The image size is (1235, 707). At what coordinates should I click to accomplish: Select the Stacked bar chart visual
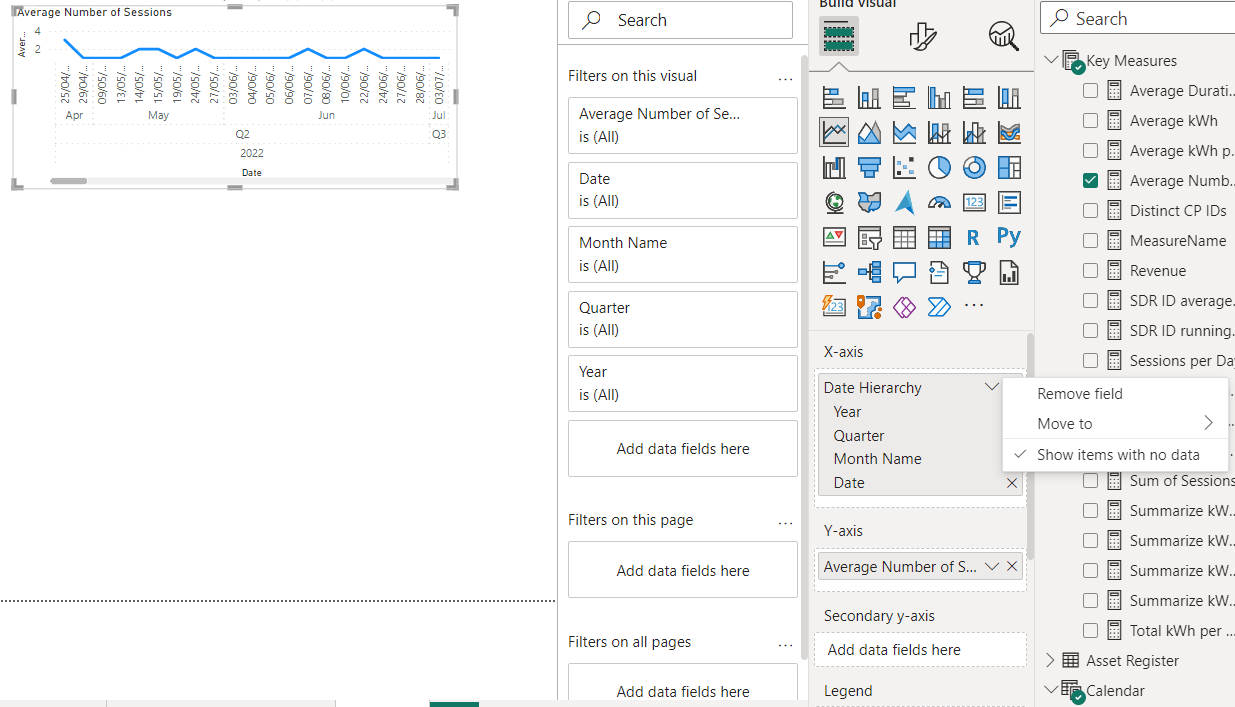[834, 97]
